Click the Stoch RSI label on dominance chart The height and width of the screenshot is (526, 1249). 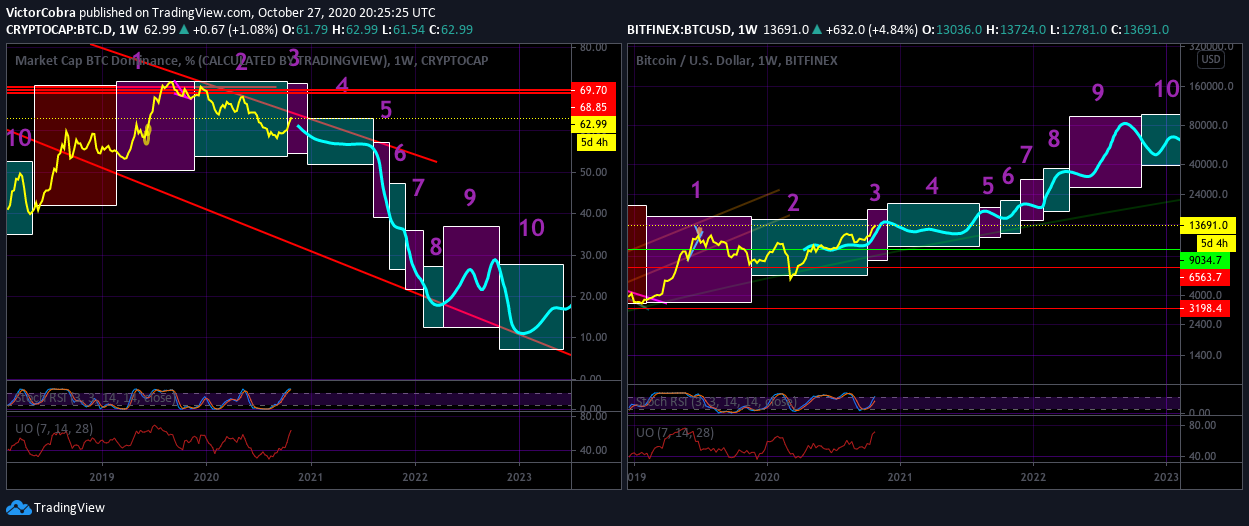tap(94, 398)
